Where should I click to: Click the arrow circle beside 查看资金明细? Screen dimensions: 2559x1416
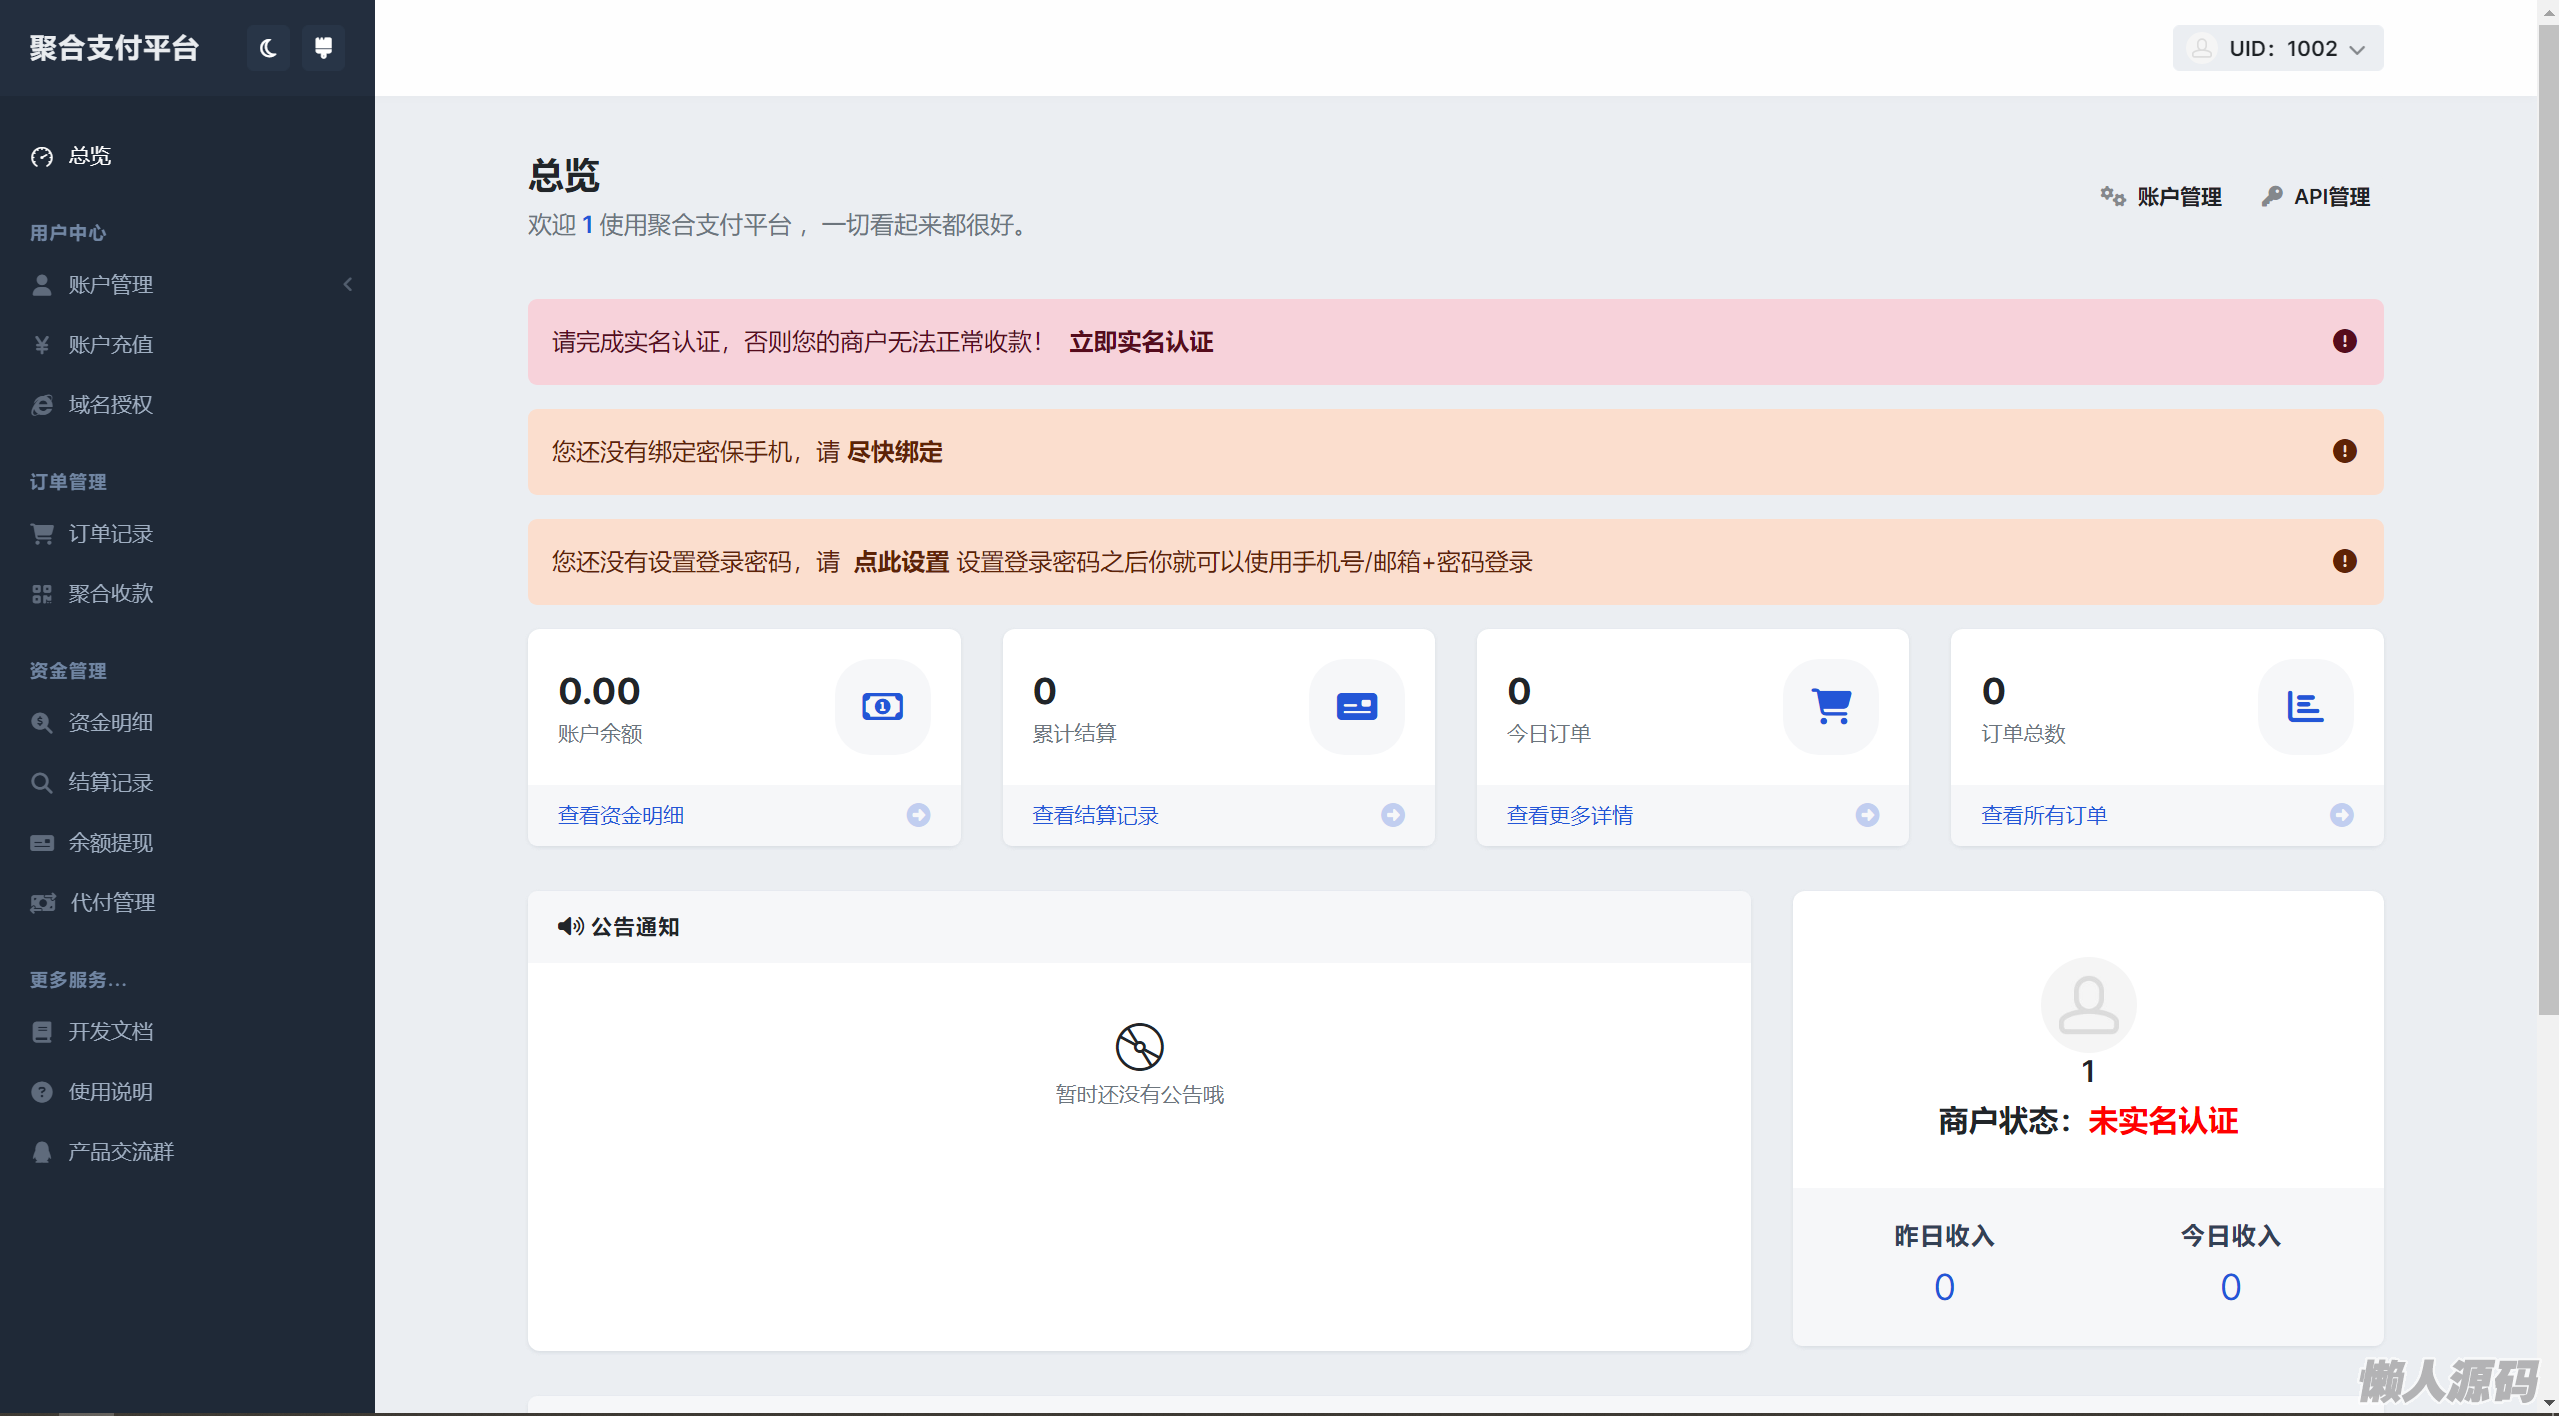pyautogui.click(x=918, y=815)
